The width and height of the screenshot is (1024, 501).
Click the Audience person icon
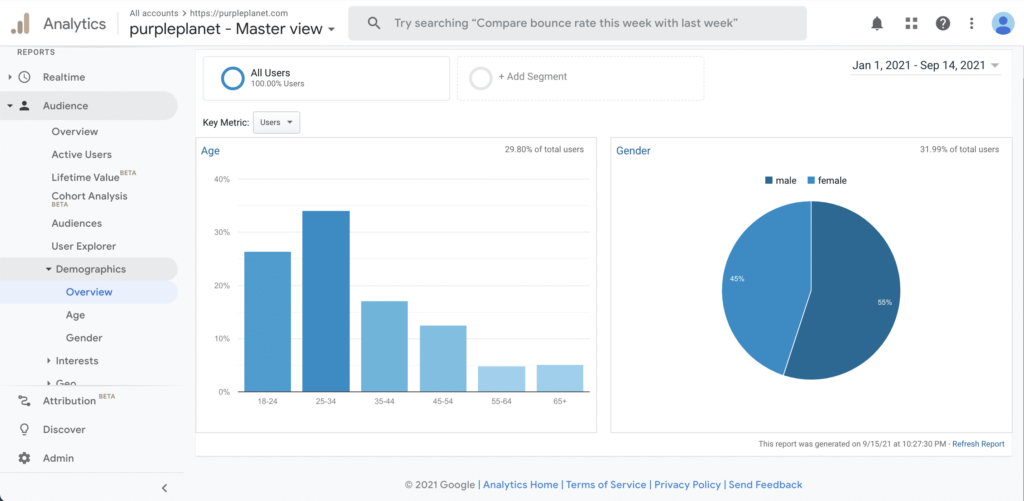(x=24, y=106)
